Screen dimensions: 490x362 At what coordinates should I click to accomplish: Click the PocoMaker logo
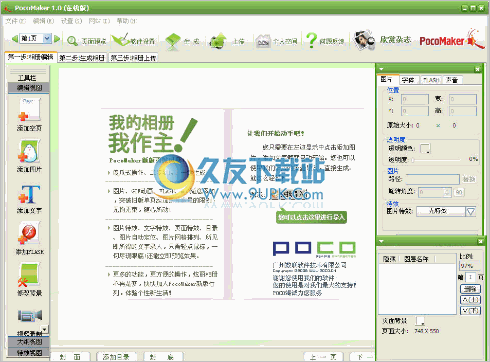click(x=451, y=40)
